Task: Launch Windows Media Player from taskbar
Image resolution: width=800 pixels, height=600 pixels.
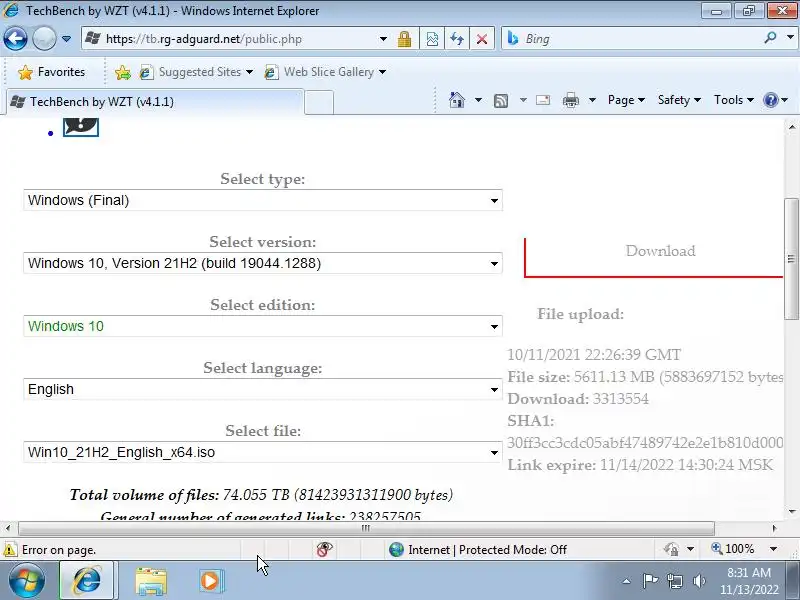Action: pyautogui.click(x=210, y=581)
